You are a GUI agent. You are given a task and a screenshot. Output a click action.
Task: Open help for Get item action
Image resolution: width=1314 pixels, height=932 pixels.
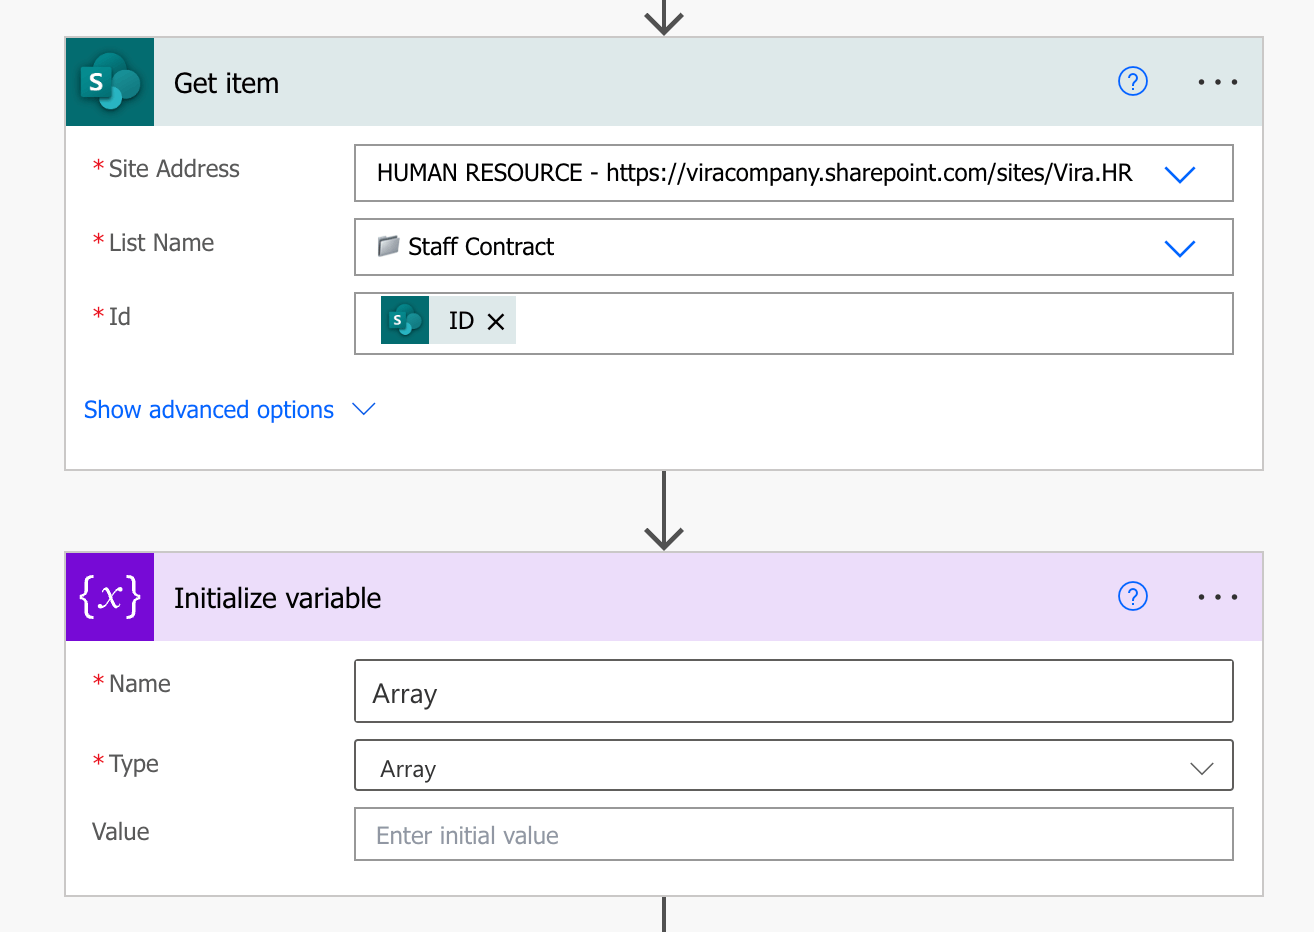coord(1132,82)
